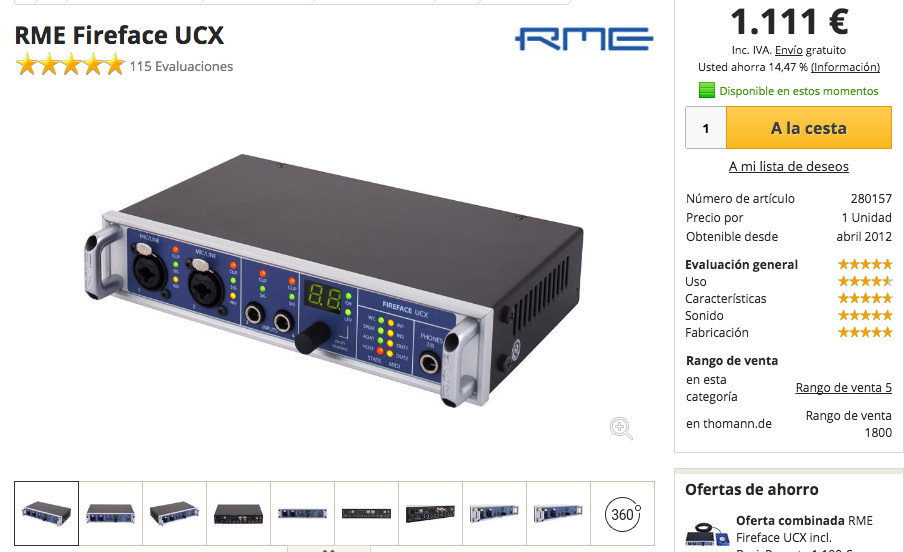
Task: Click the main Fireface UCX product image
Action: tap(334, 281)
